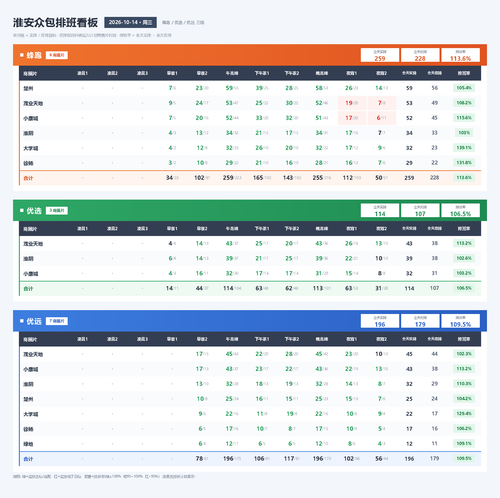Click the 110.3% rate badge in 优远 淮阴 row
This screenshot has height=498, width=500.
pyautogui.click(x=464, y=384)
